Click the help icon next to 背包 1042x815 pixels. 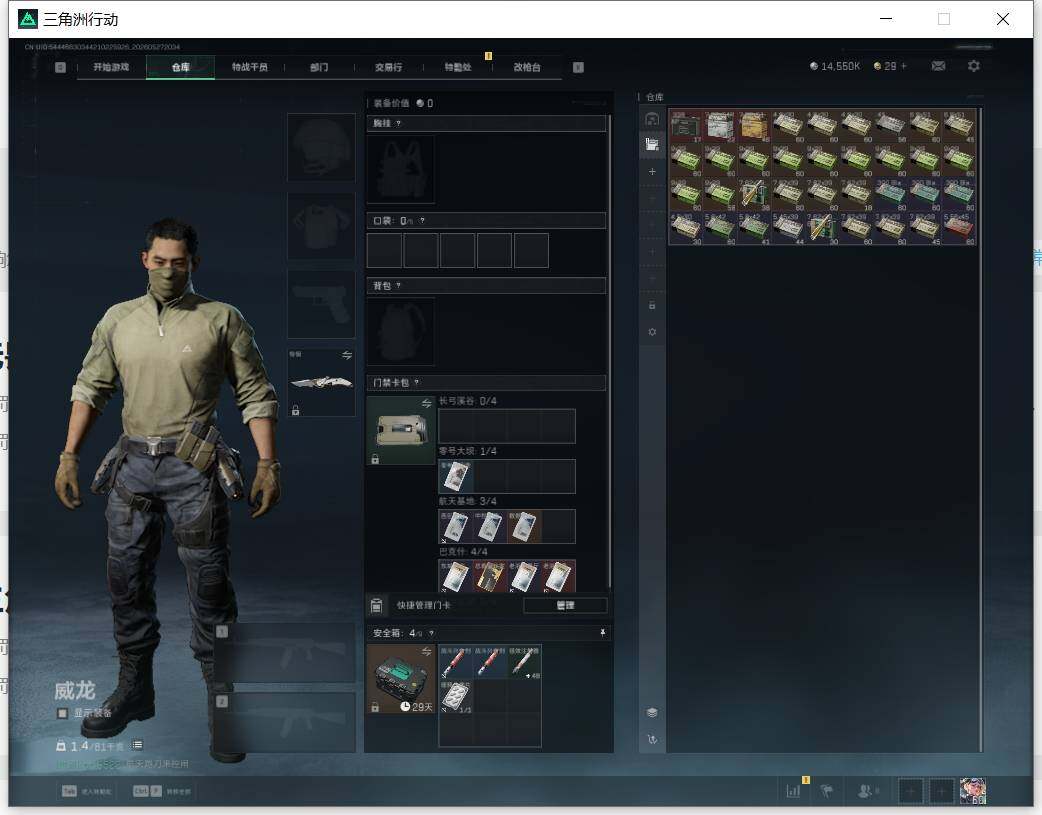tap(398, 285)
